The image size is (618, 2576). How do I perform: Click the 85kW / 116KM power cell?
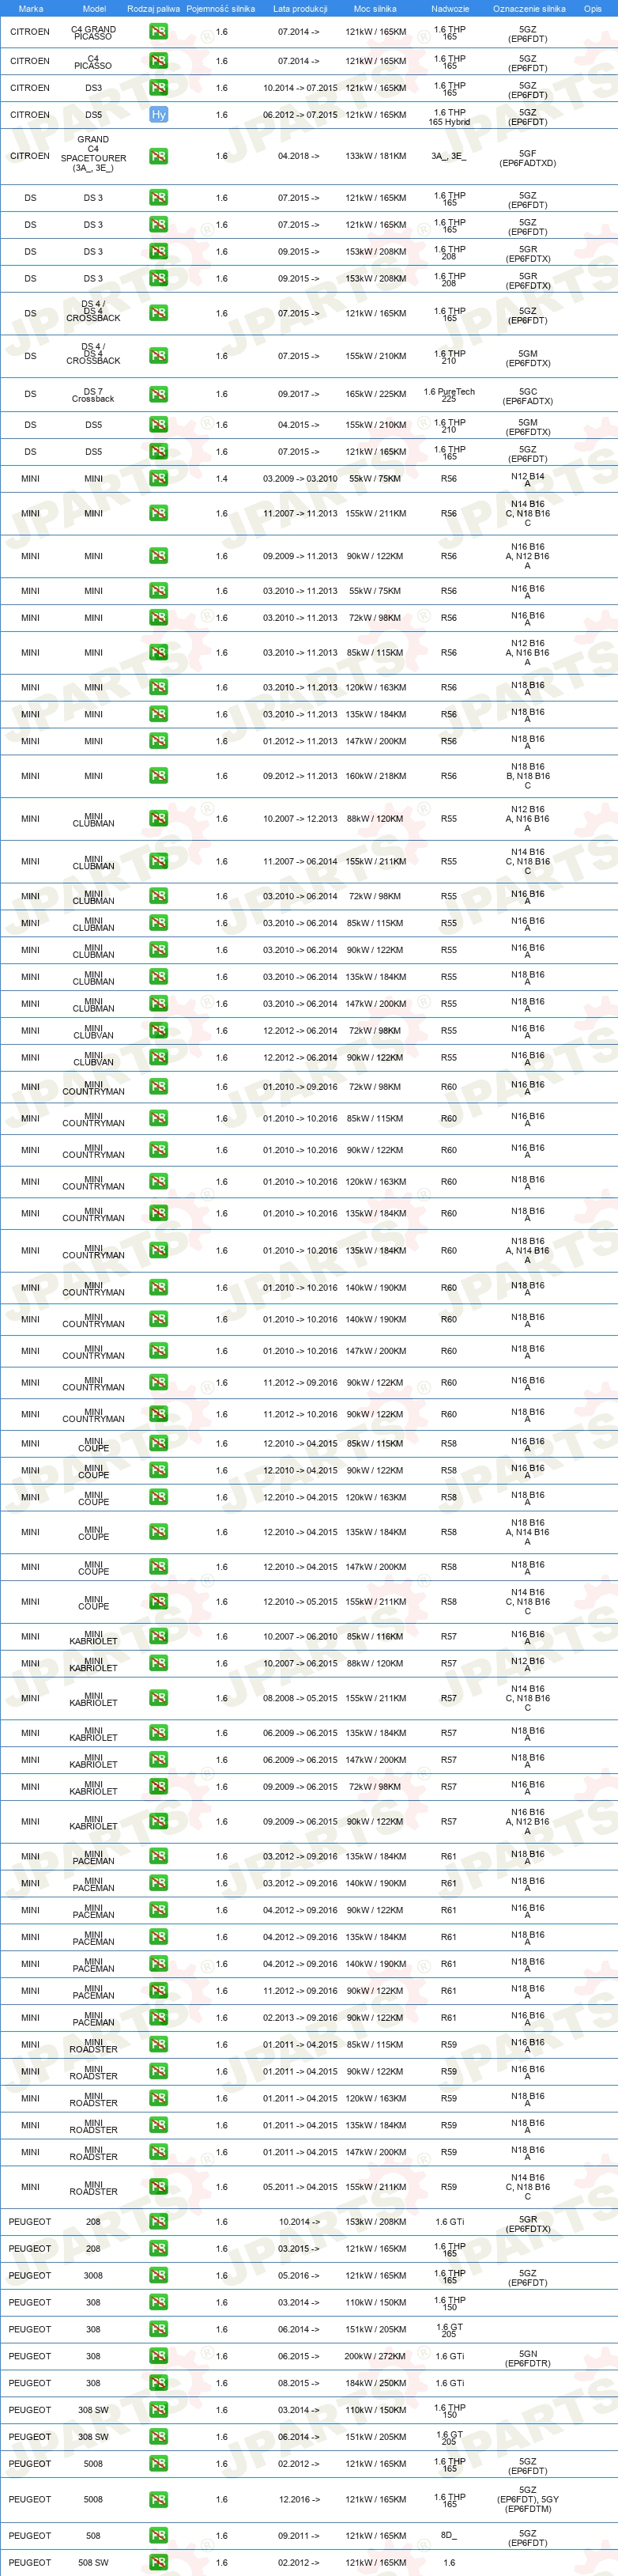coord(376,1637)
